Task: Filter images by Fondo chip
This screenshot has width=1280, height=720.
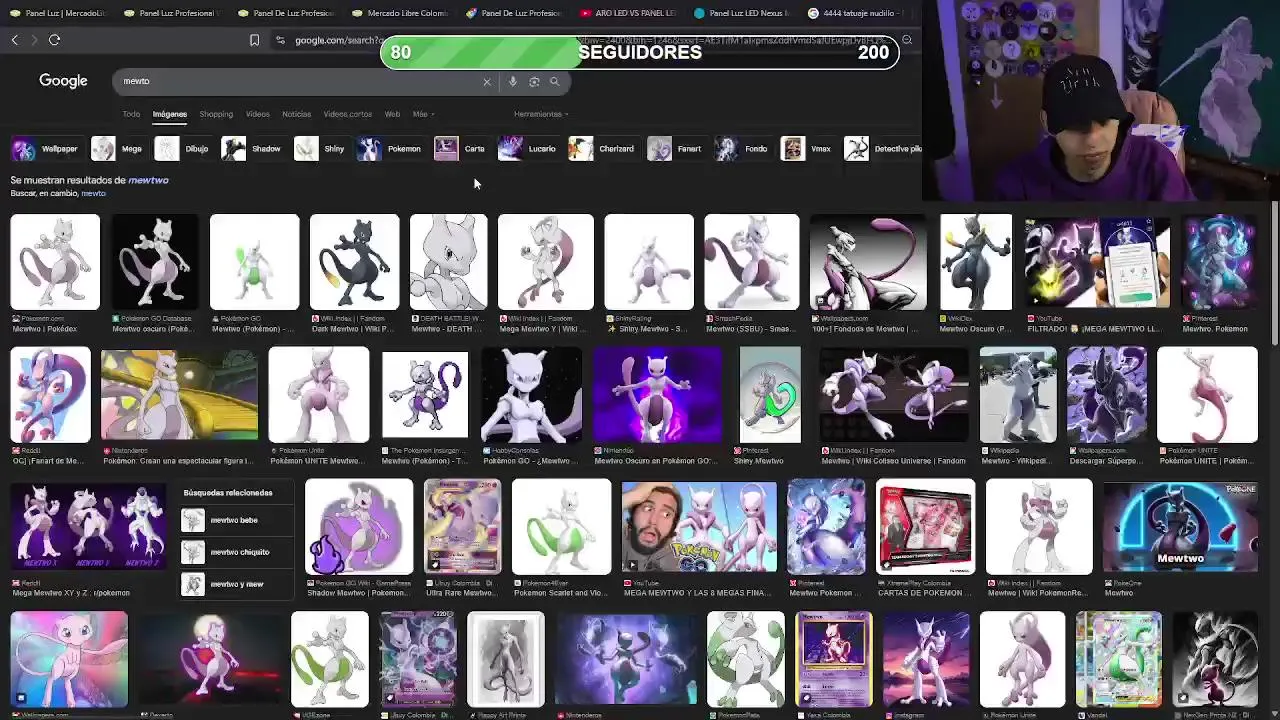Action: [741, 149]
